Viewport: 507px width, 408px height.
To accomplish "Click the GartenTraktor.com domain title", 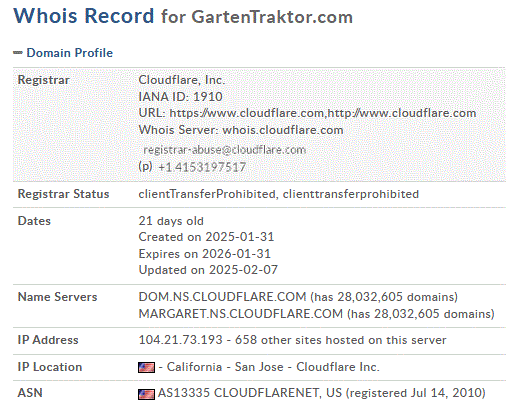I will point(272,17).
